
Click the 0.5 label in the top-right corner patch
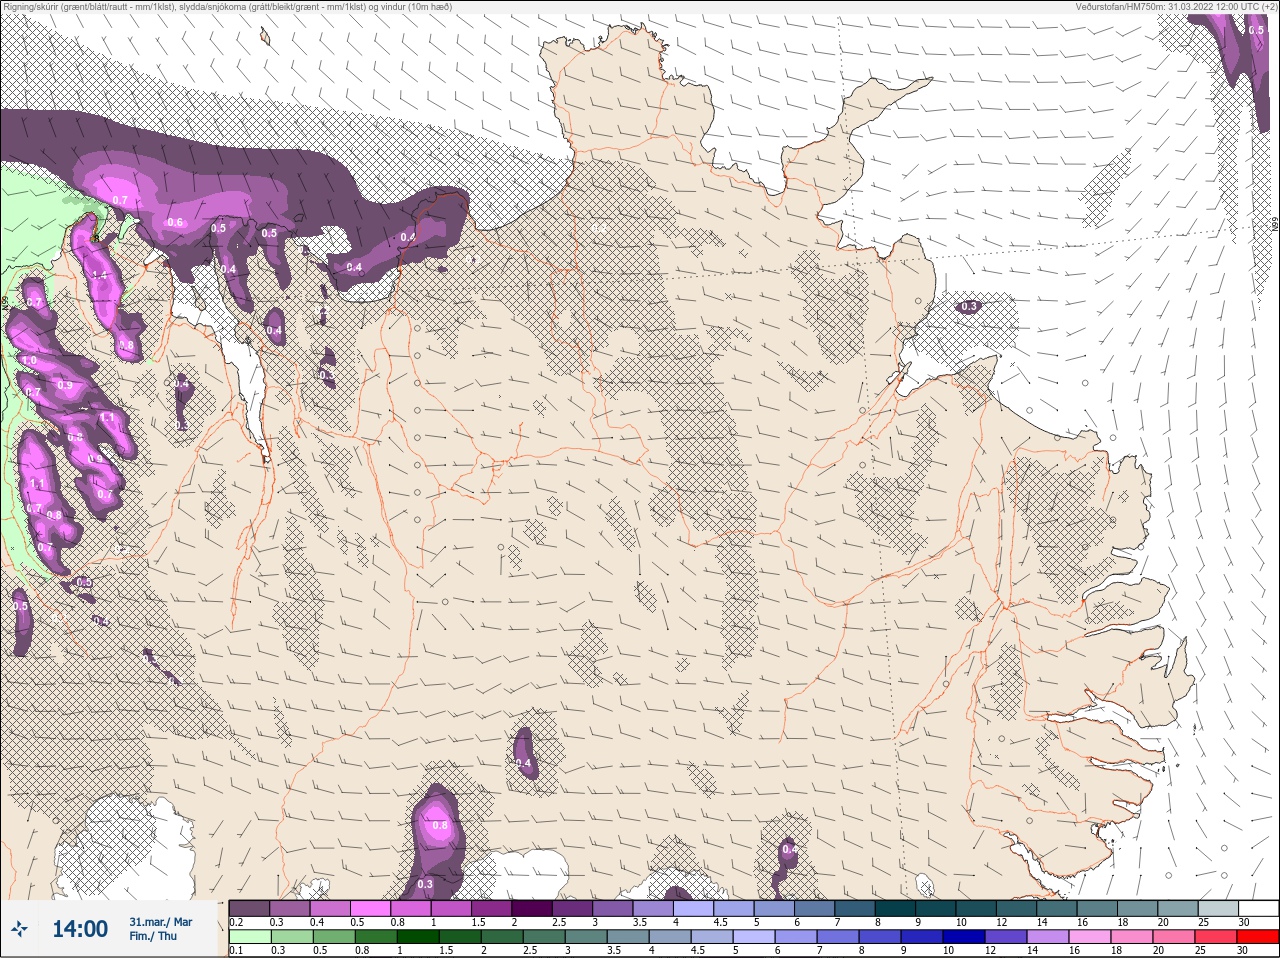tap(1256, 30)
